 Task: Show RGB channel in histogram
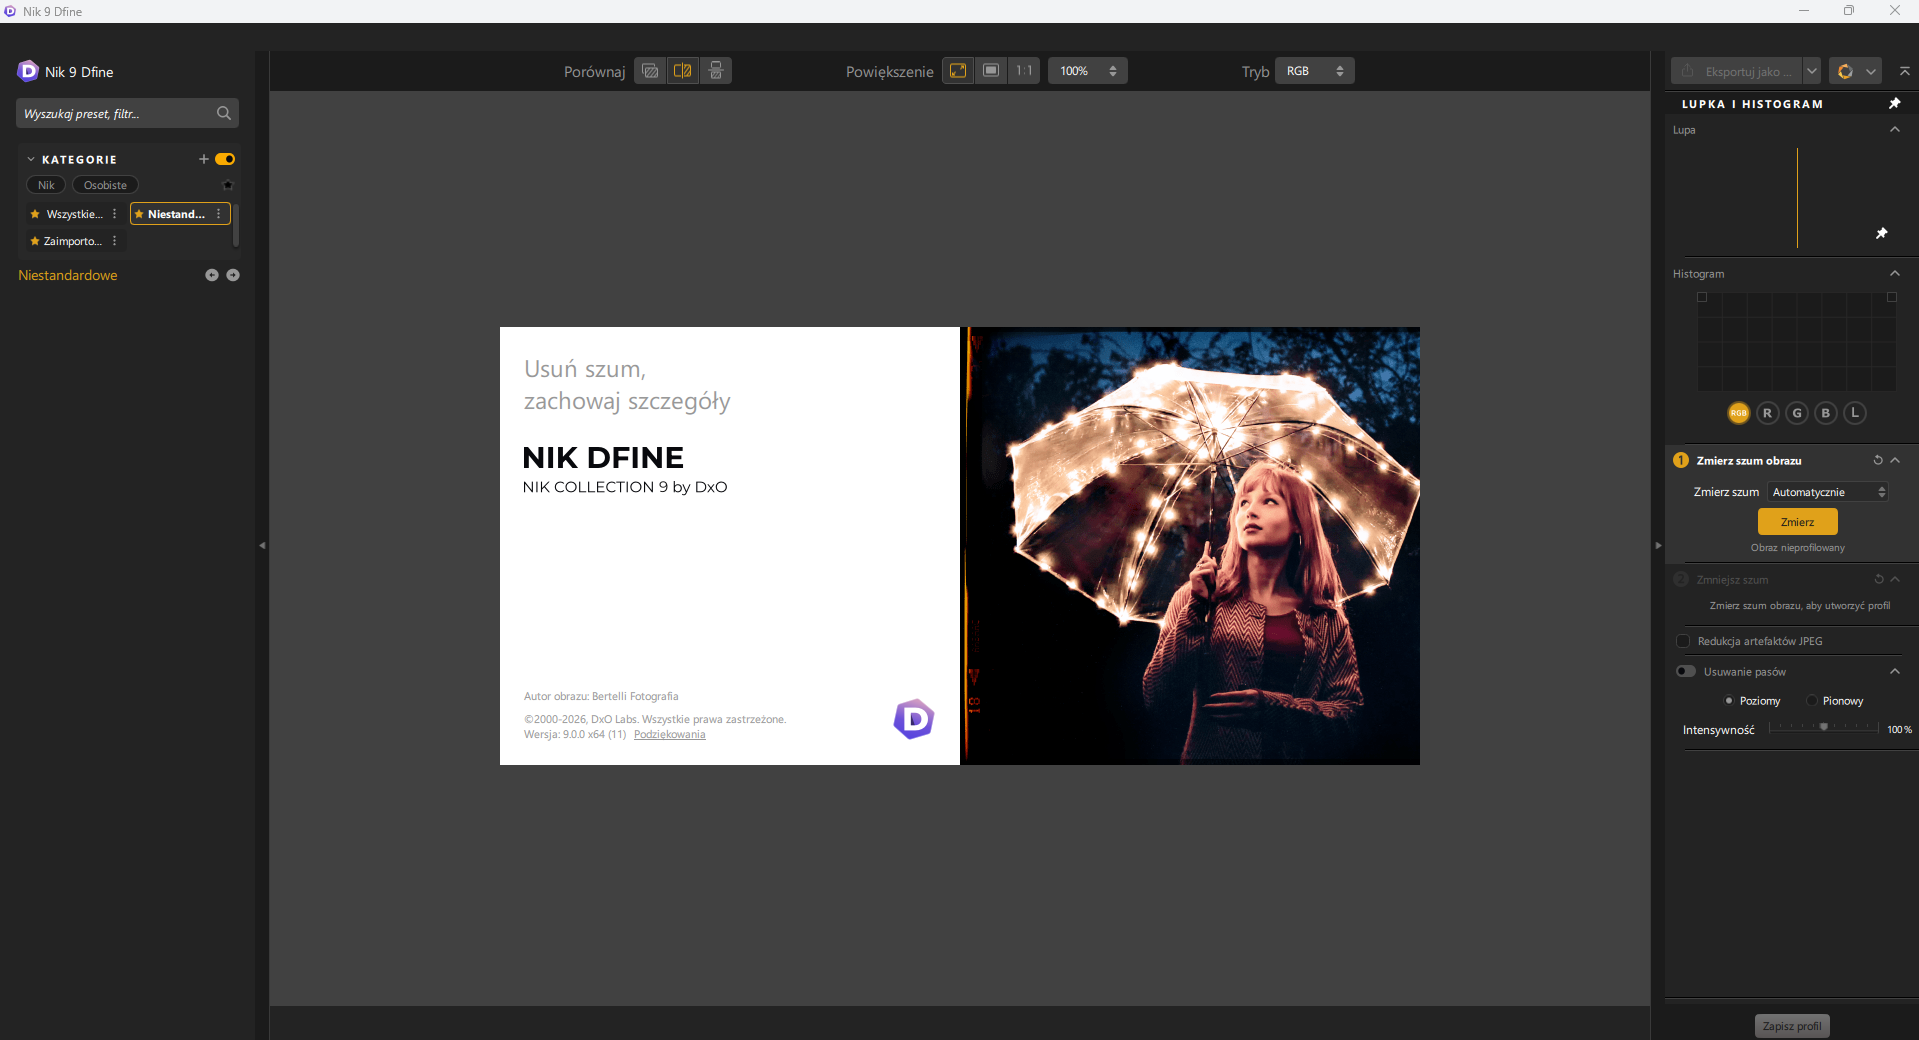[x=1738, y=413]
